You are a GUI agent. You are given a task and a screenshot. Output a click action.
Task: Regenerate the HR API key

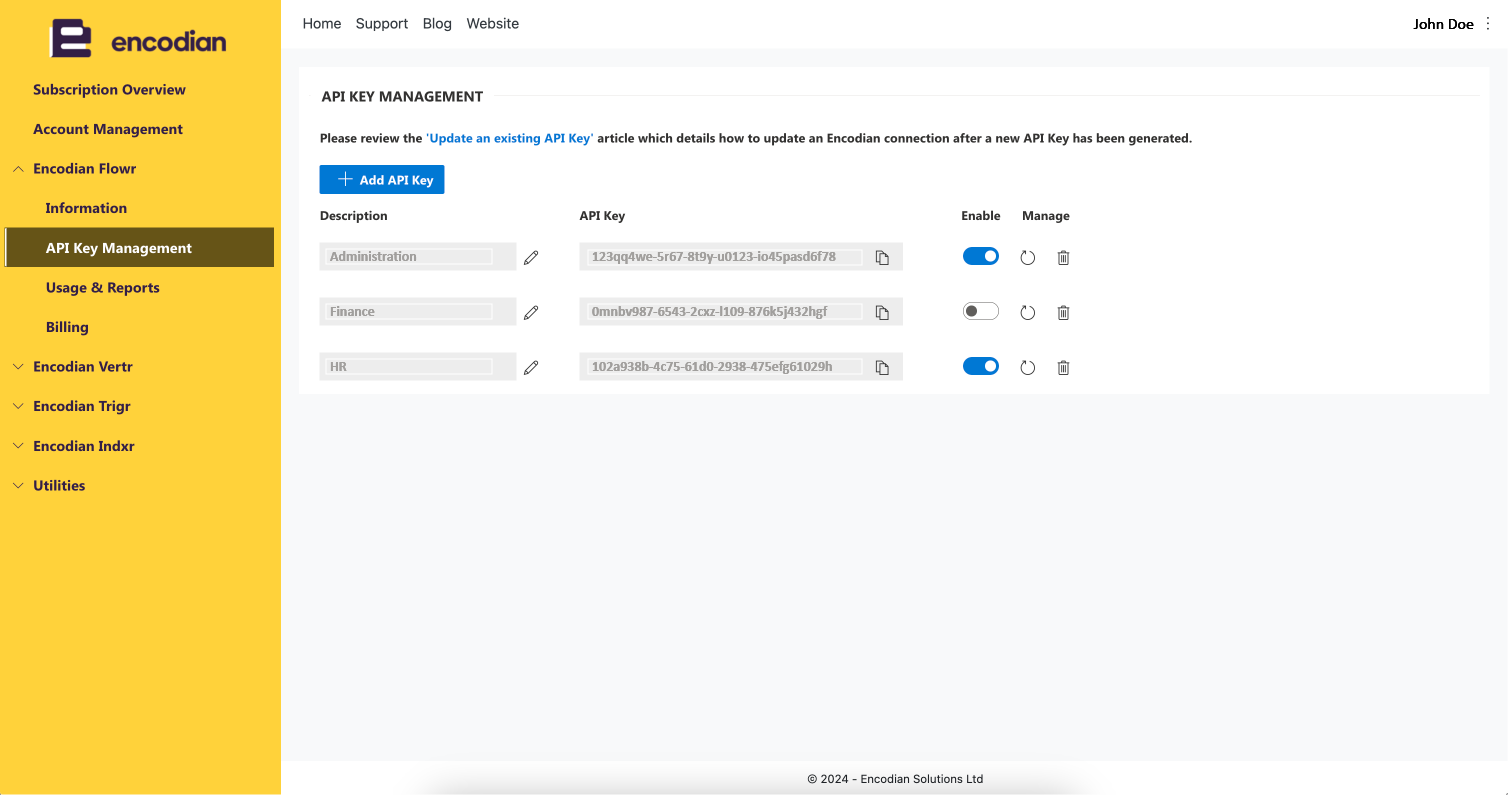(1027, 367)
